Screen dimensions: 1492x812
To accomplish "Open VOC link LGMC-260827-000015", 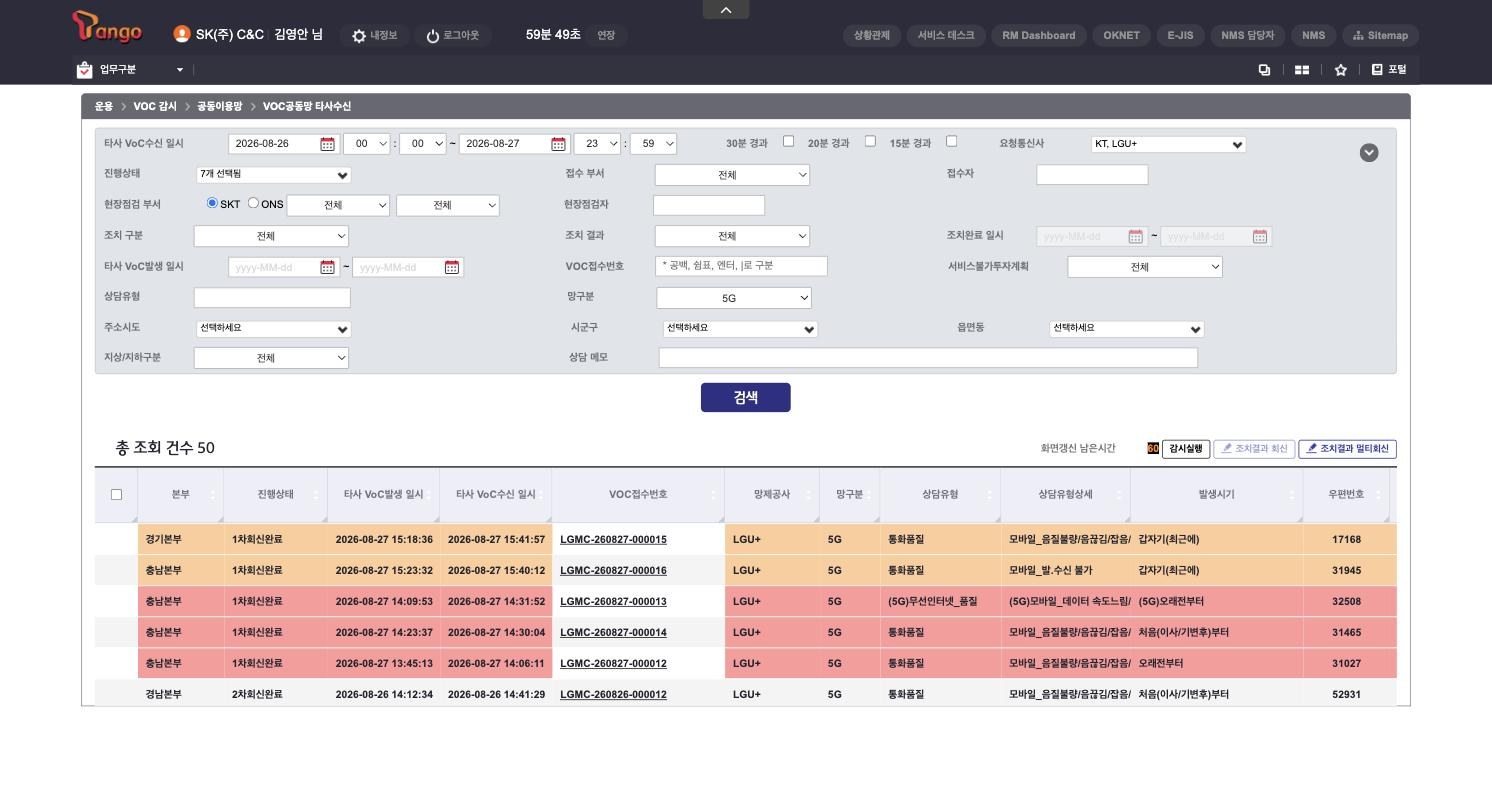I will [613, 540].
